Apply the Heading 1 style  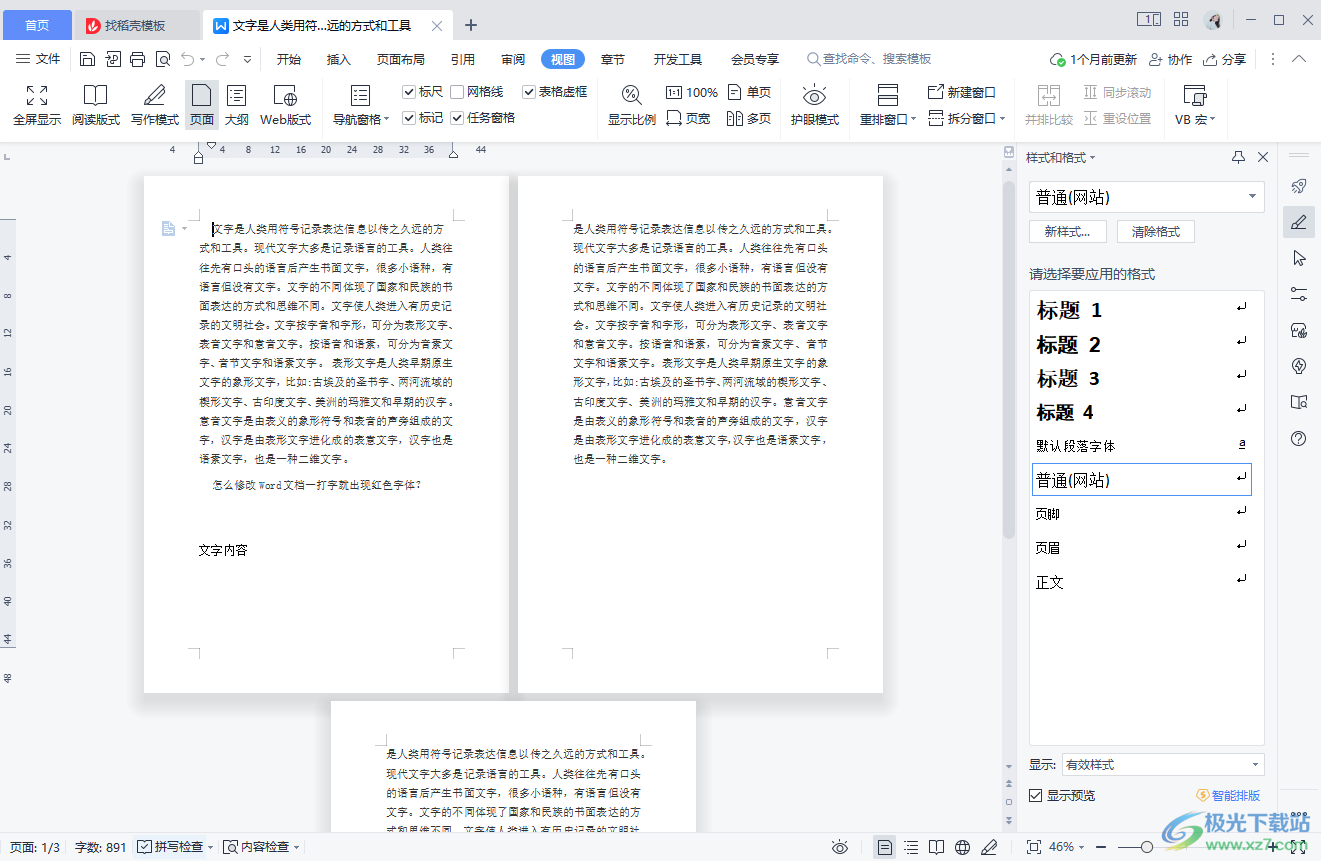click(1142, 310)
